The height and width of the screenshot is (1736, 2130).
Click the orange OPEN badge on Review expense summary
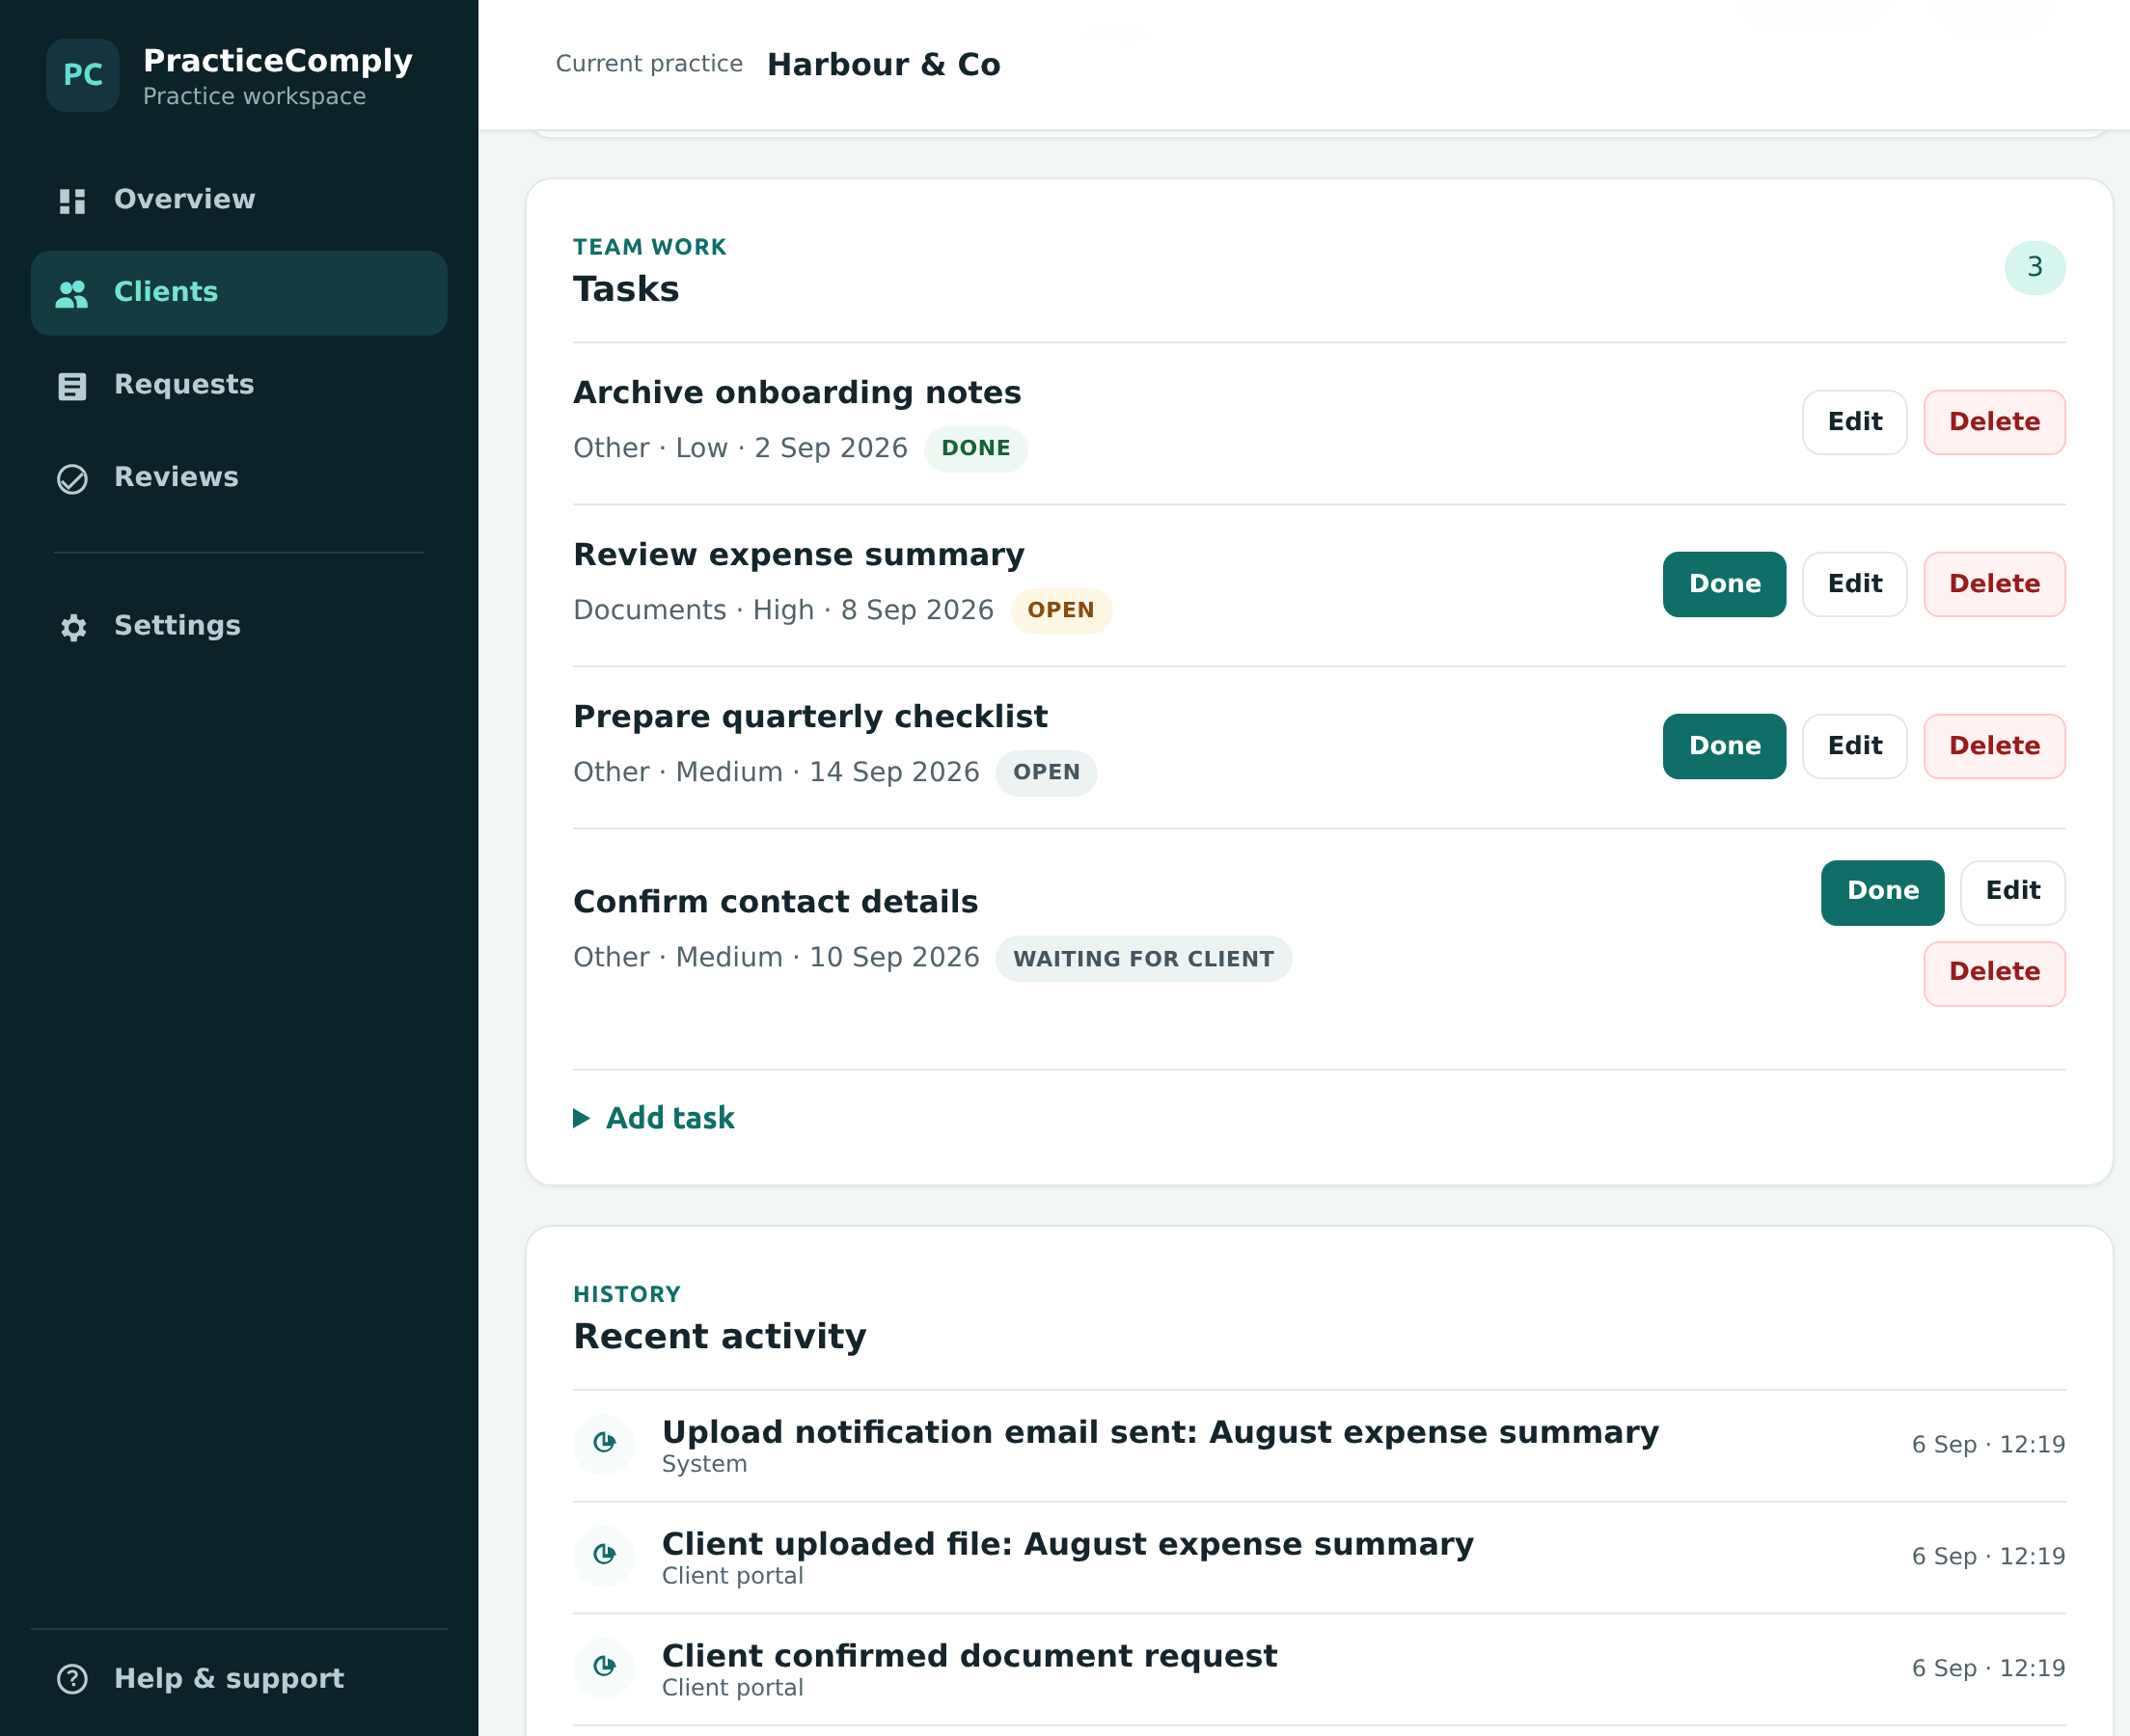pyautogui.click(x=1061, y=611)
